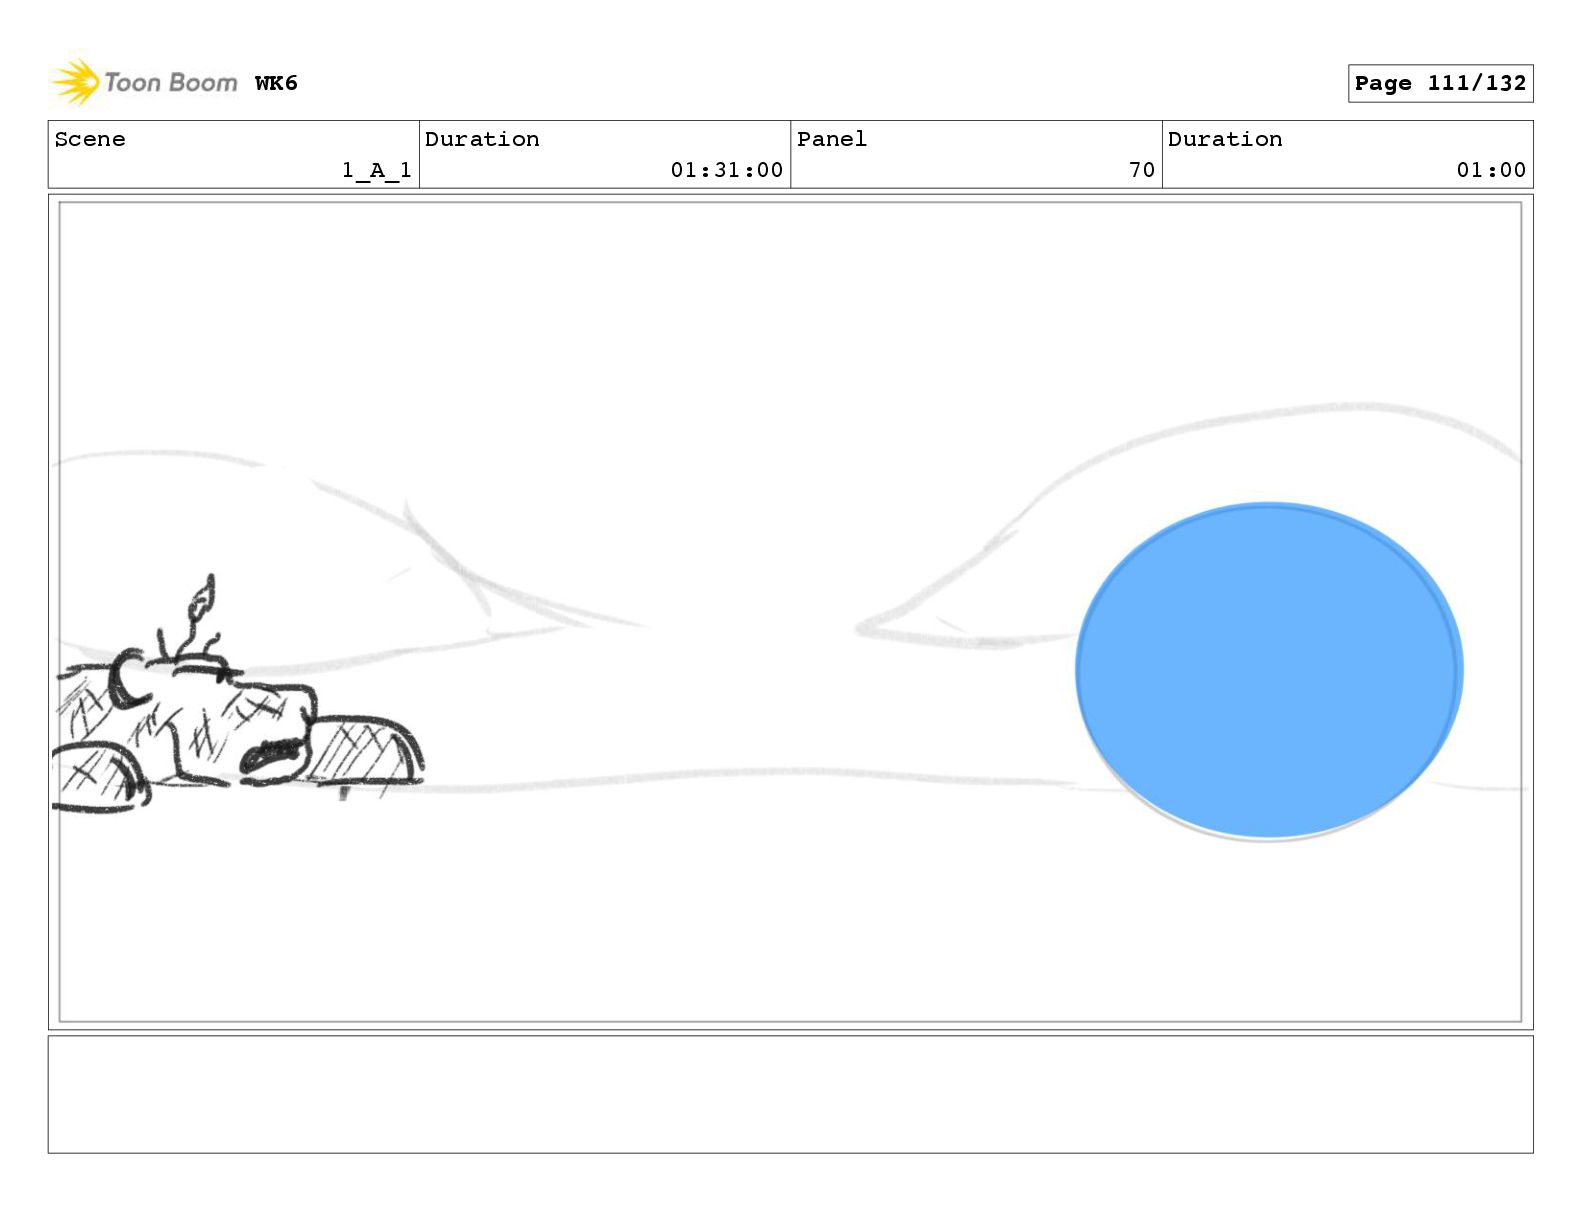Click the Toon Boom logo
The image size is (1582, 1225).
pyautogui.click(x=145, y=82)
